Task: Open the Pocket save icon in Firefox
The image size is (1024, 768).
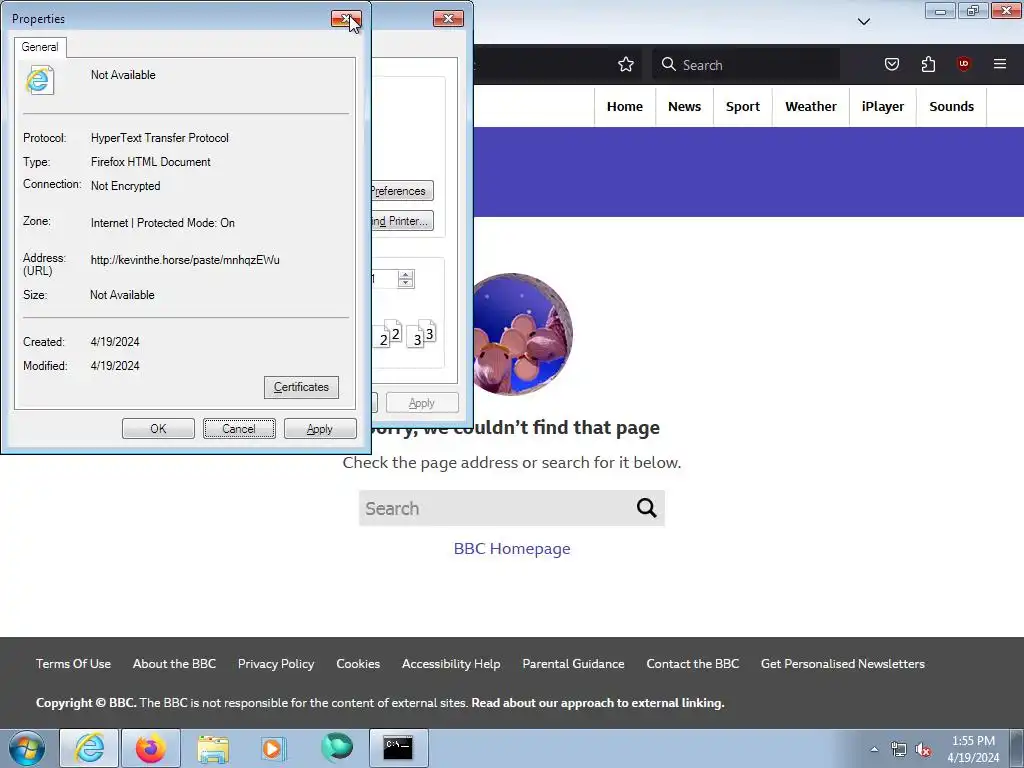Action: click(891, 64)
